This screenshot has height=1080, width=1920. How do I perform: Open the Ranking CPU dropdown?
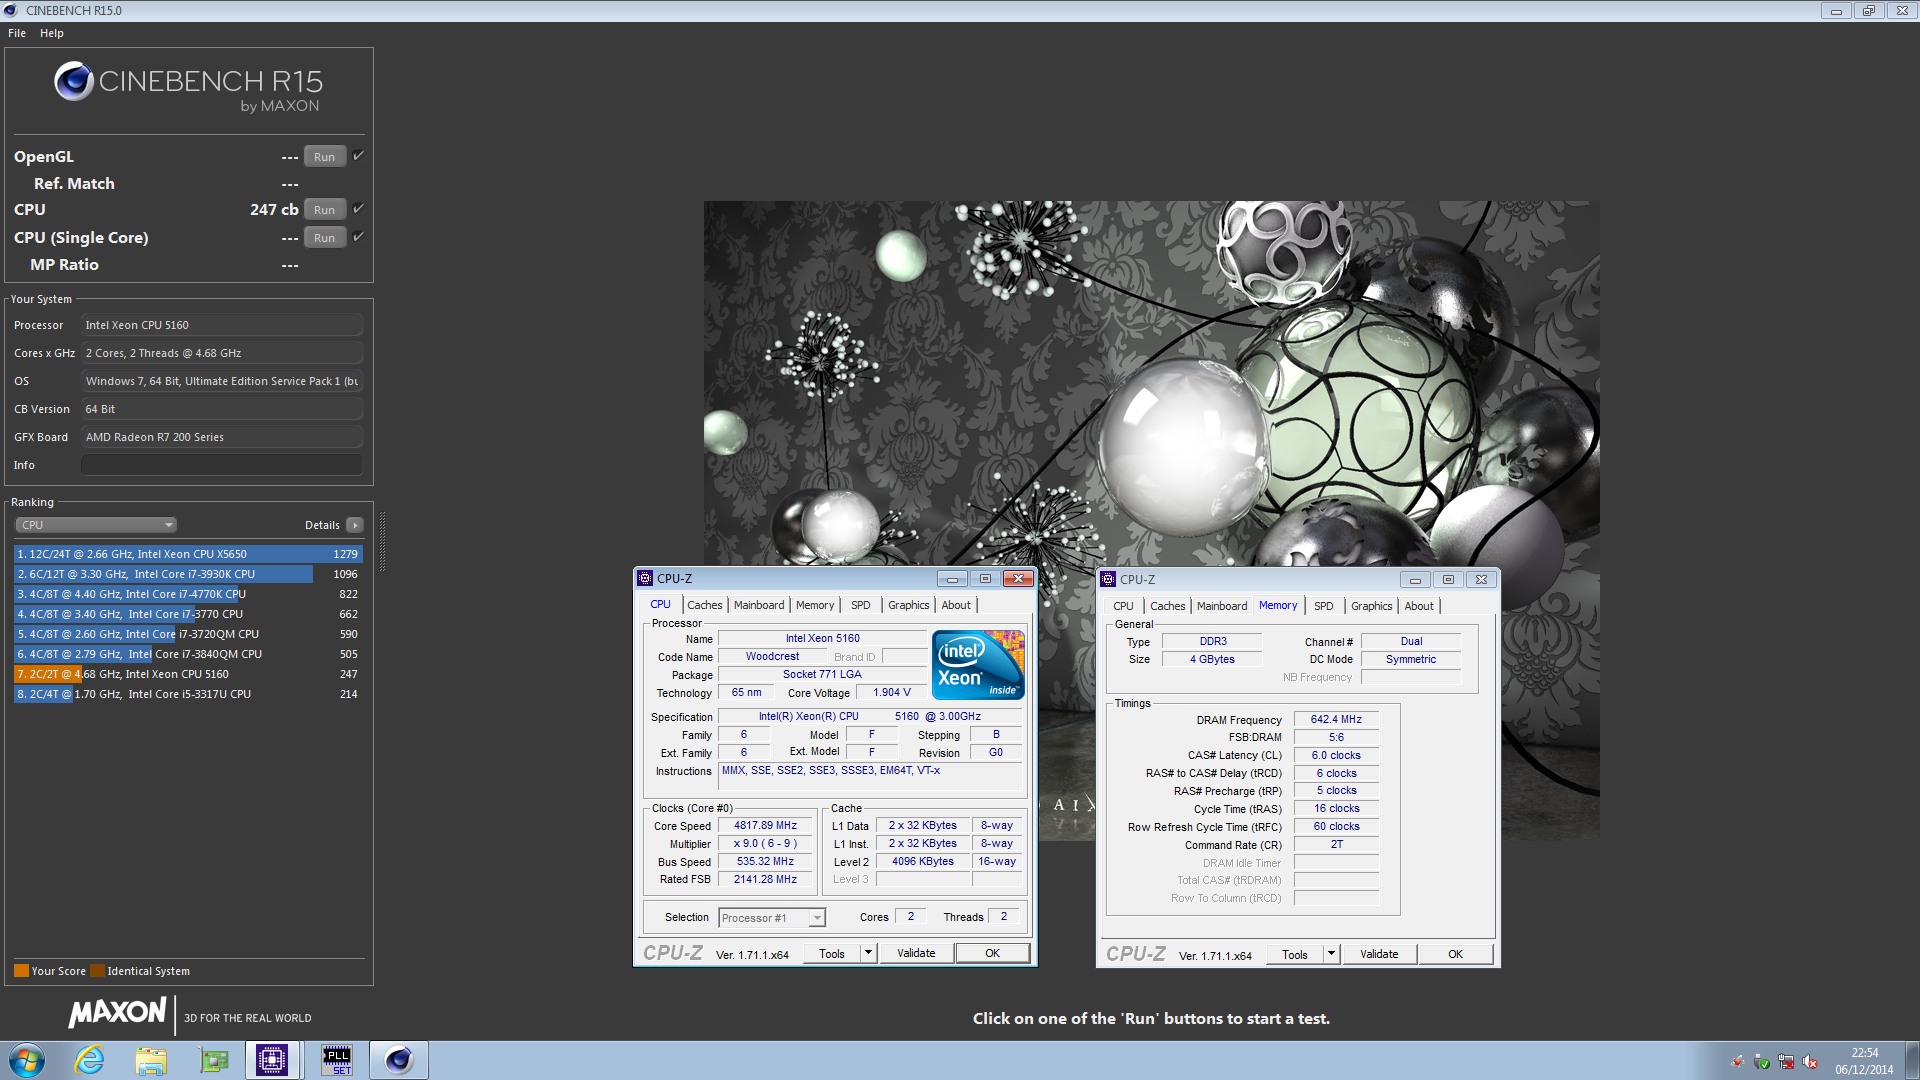pyautogui.click(x=96, y=525)
